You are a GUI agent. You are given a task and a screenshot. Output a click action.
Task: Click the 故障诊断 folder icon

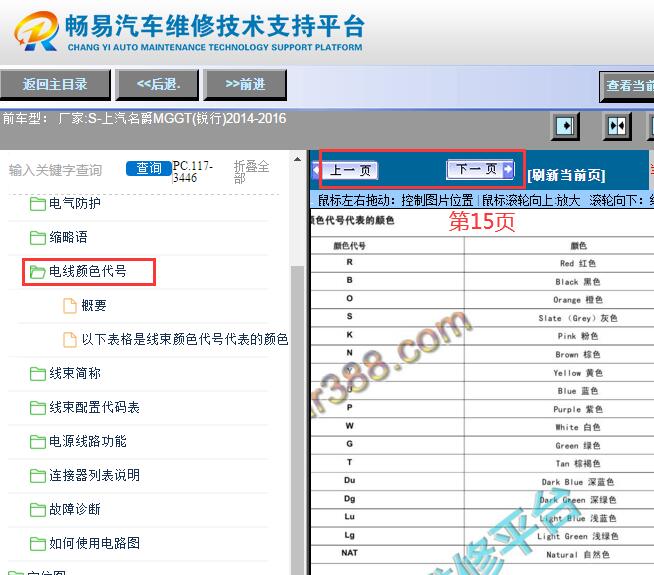pyautogui.click(x=38, y=510)
